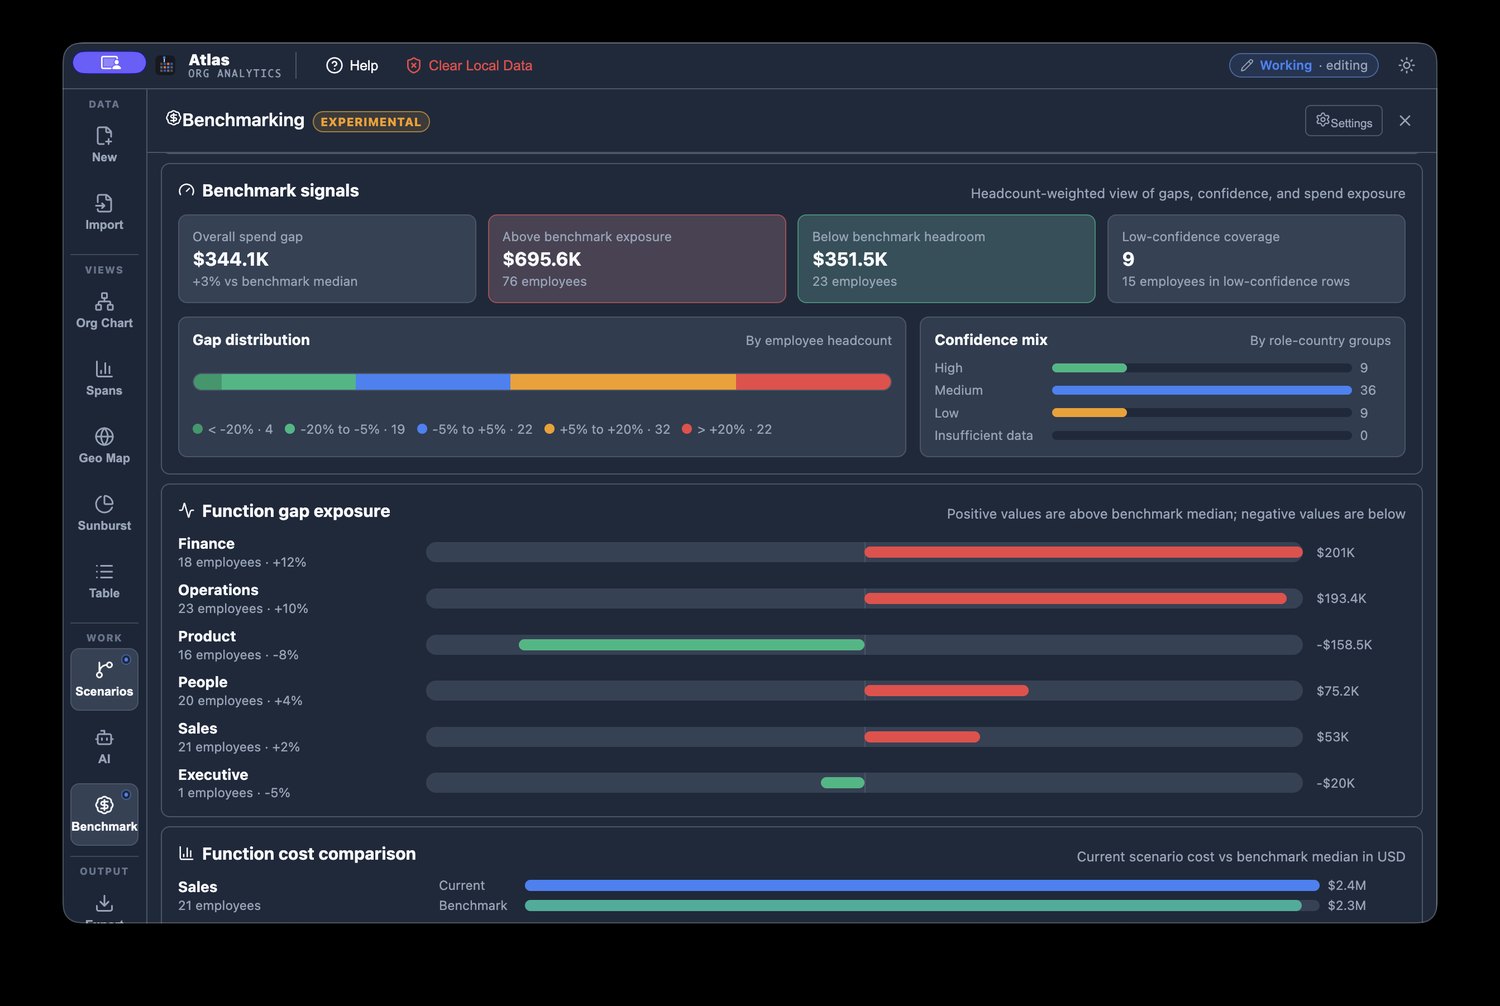Screen dimensions: 1500x1006
Task: Click the 'Product' function label
Action: pyautogui.click(x=207, y=636)
